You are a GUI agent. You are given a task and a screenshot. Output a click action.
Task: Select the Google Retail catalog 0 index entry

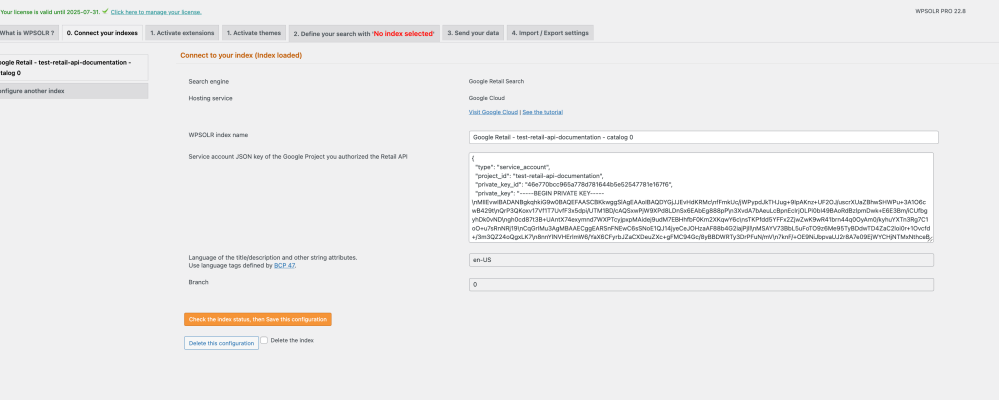tap(73, 68)
